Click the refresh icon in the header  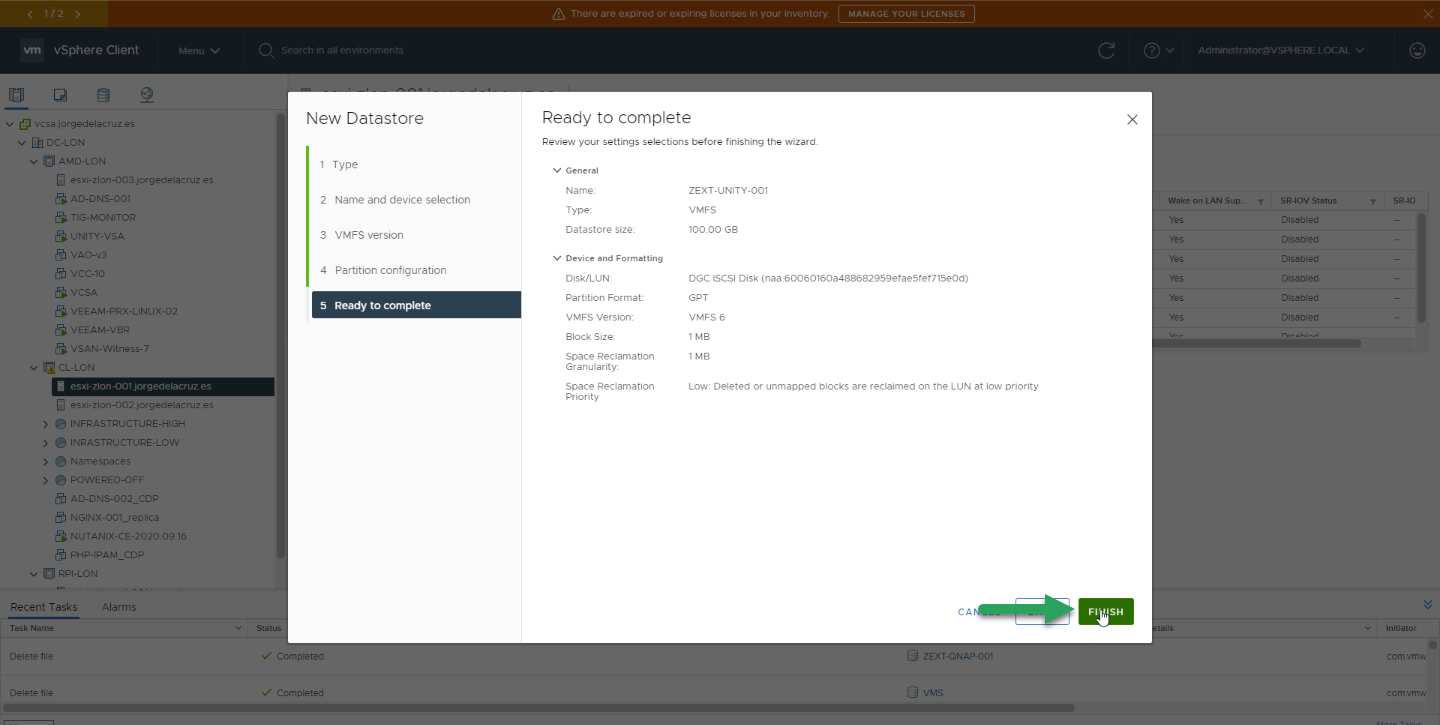pyautogui.click(x=1106, y=50)
